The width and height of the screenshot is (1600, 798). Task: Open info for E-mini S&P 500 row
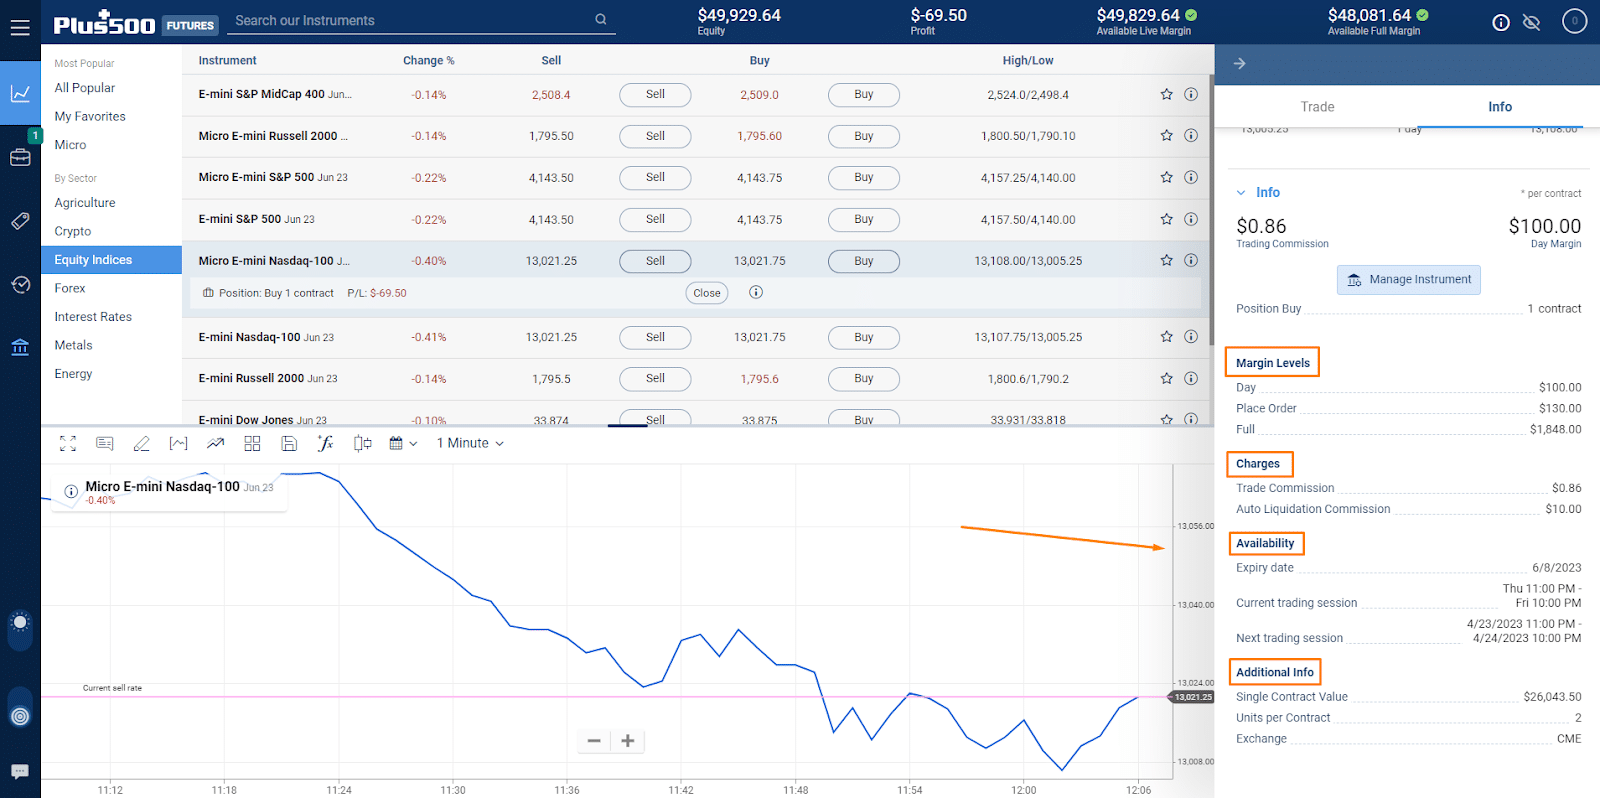[1191, 220]
